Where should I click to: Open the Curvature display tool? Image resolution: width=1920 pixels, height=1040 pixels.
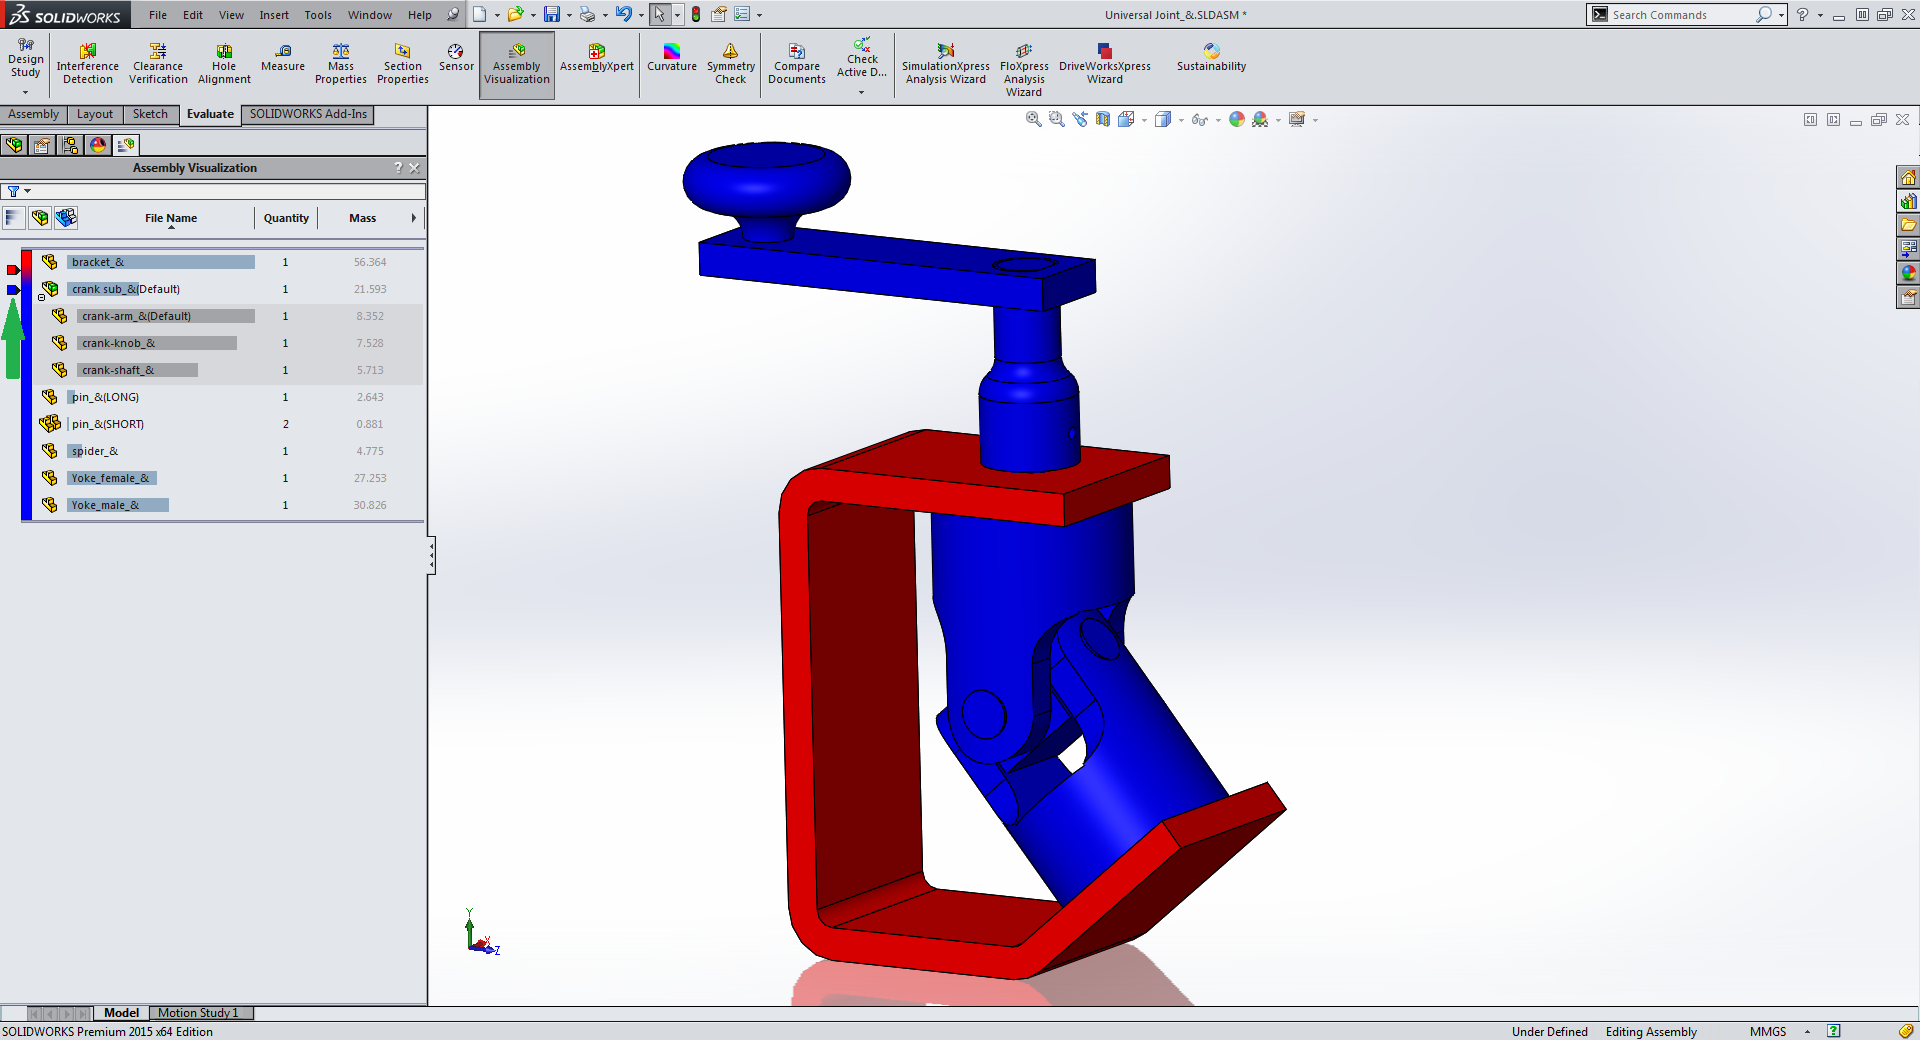coord(671,58)
